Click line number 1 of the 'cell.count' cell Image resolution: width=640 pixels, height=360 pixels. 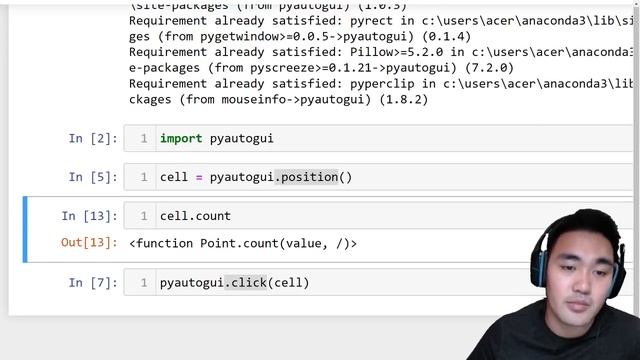(x=144, y=216)
